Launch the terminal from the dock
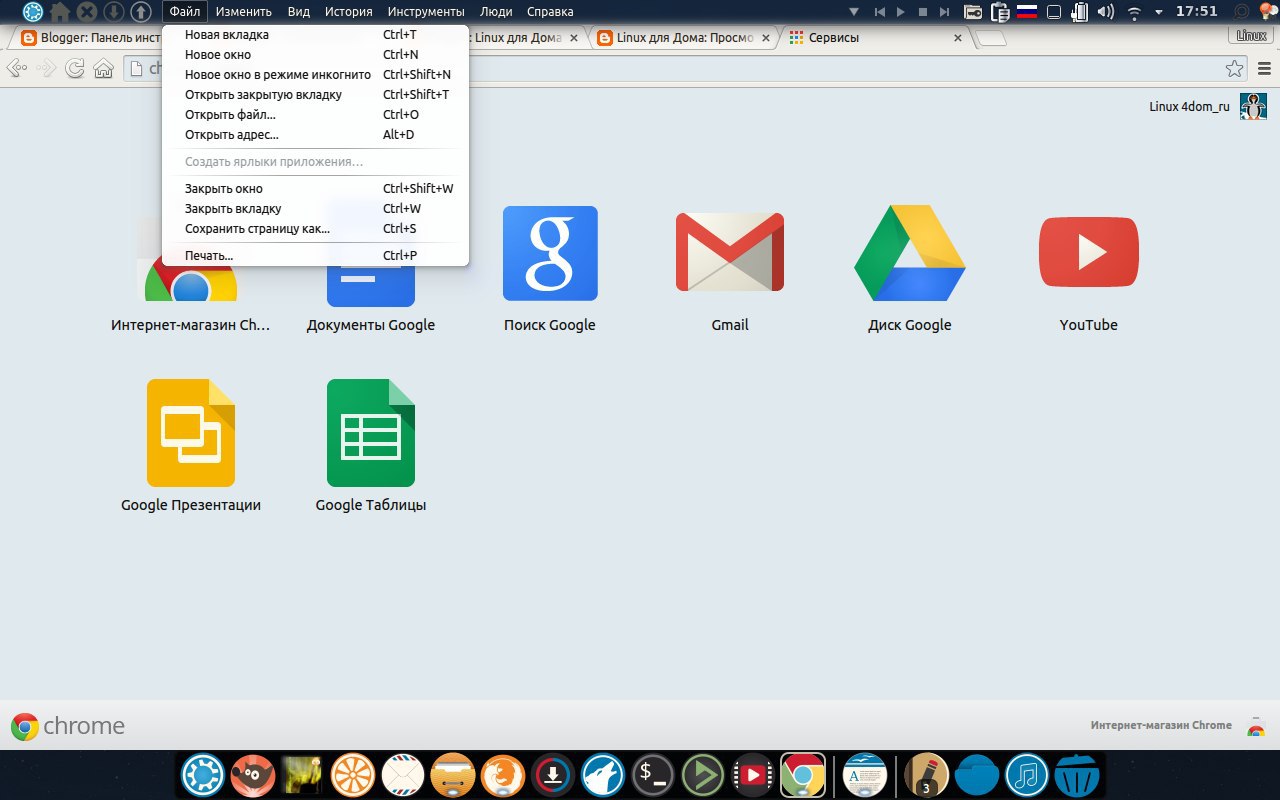Image resolution: width=1280 pixels, height=800 pixels. coord(653,774)
